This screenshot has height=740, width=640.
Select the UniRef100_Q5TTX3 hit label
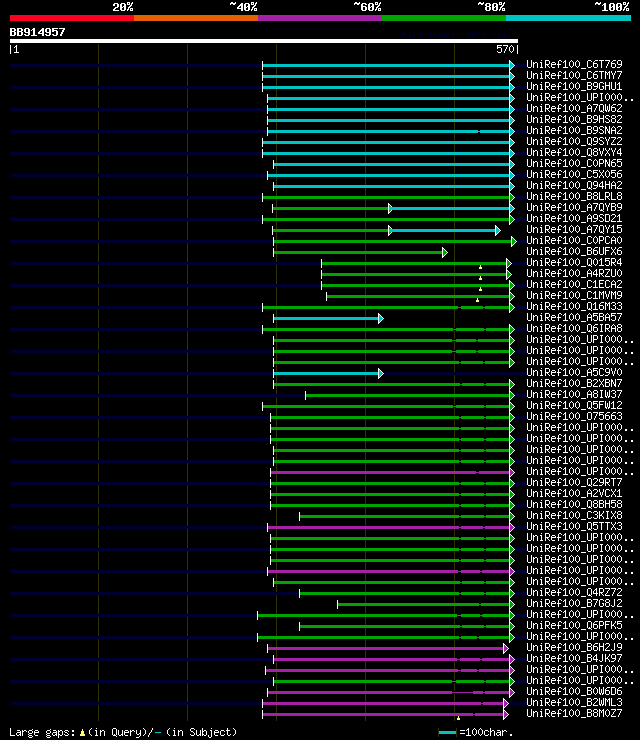(574, 527)
